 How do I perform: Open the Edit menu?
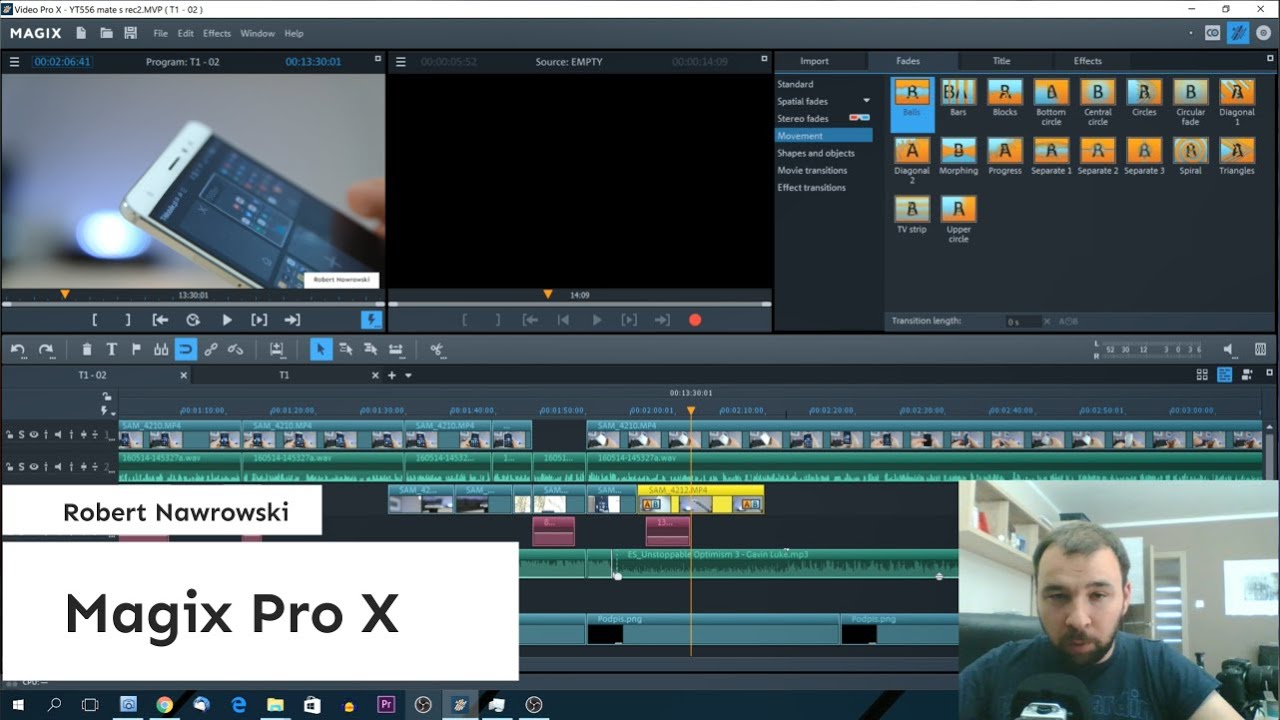click(186, 33)
